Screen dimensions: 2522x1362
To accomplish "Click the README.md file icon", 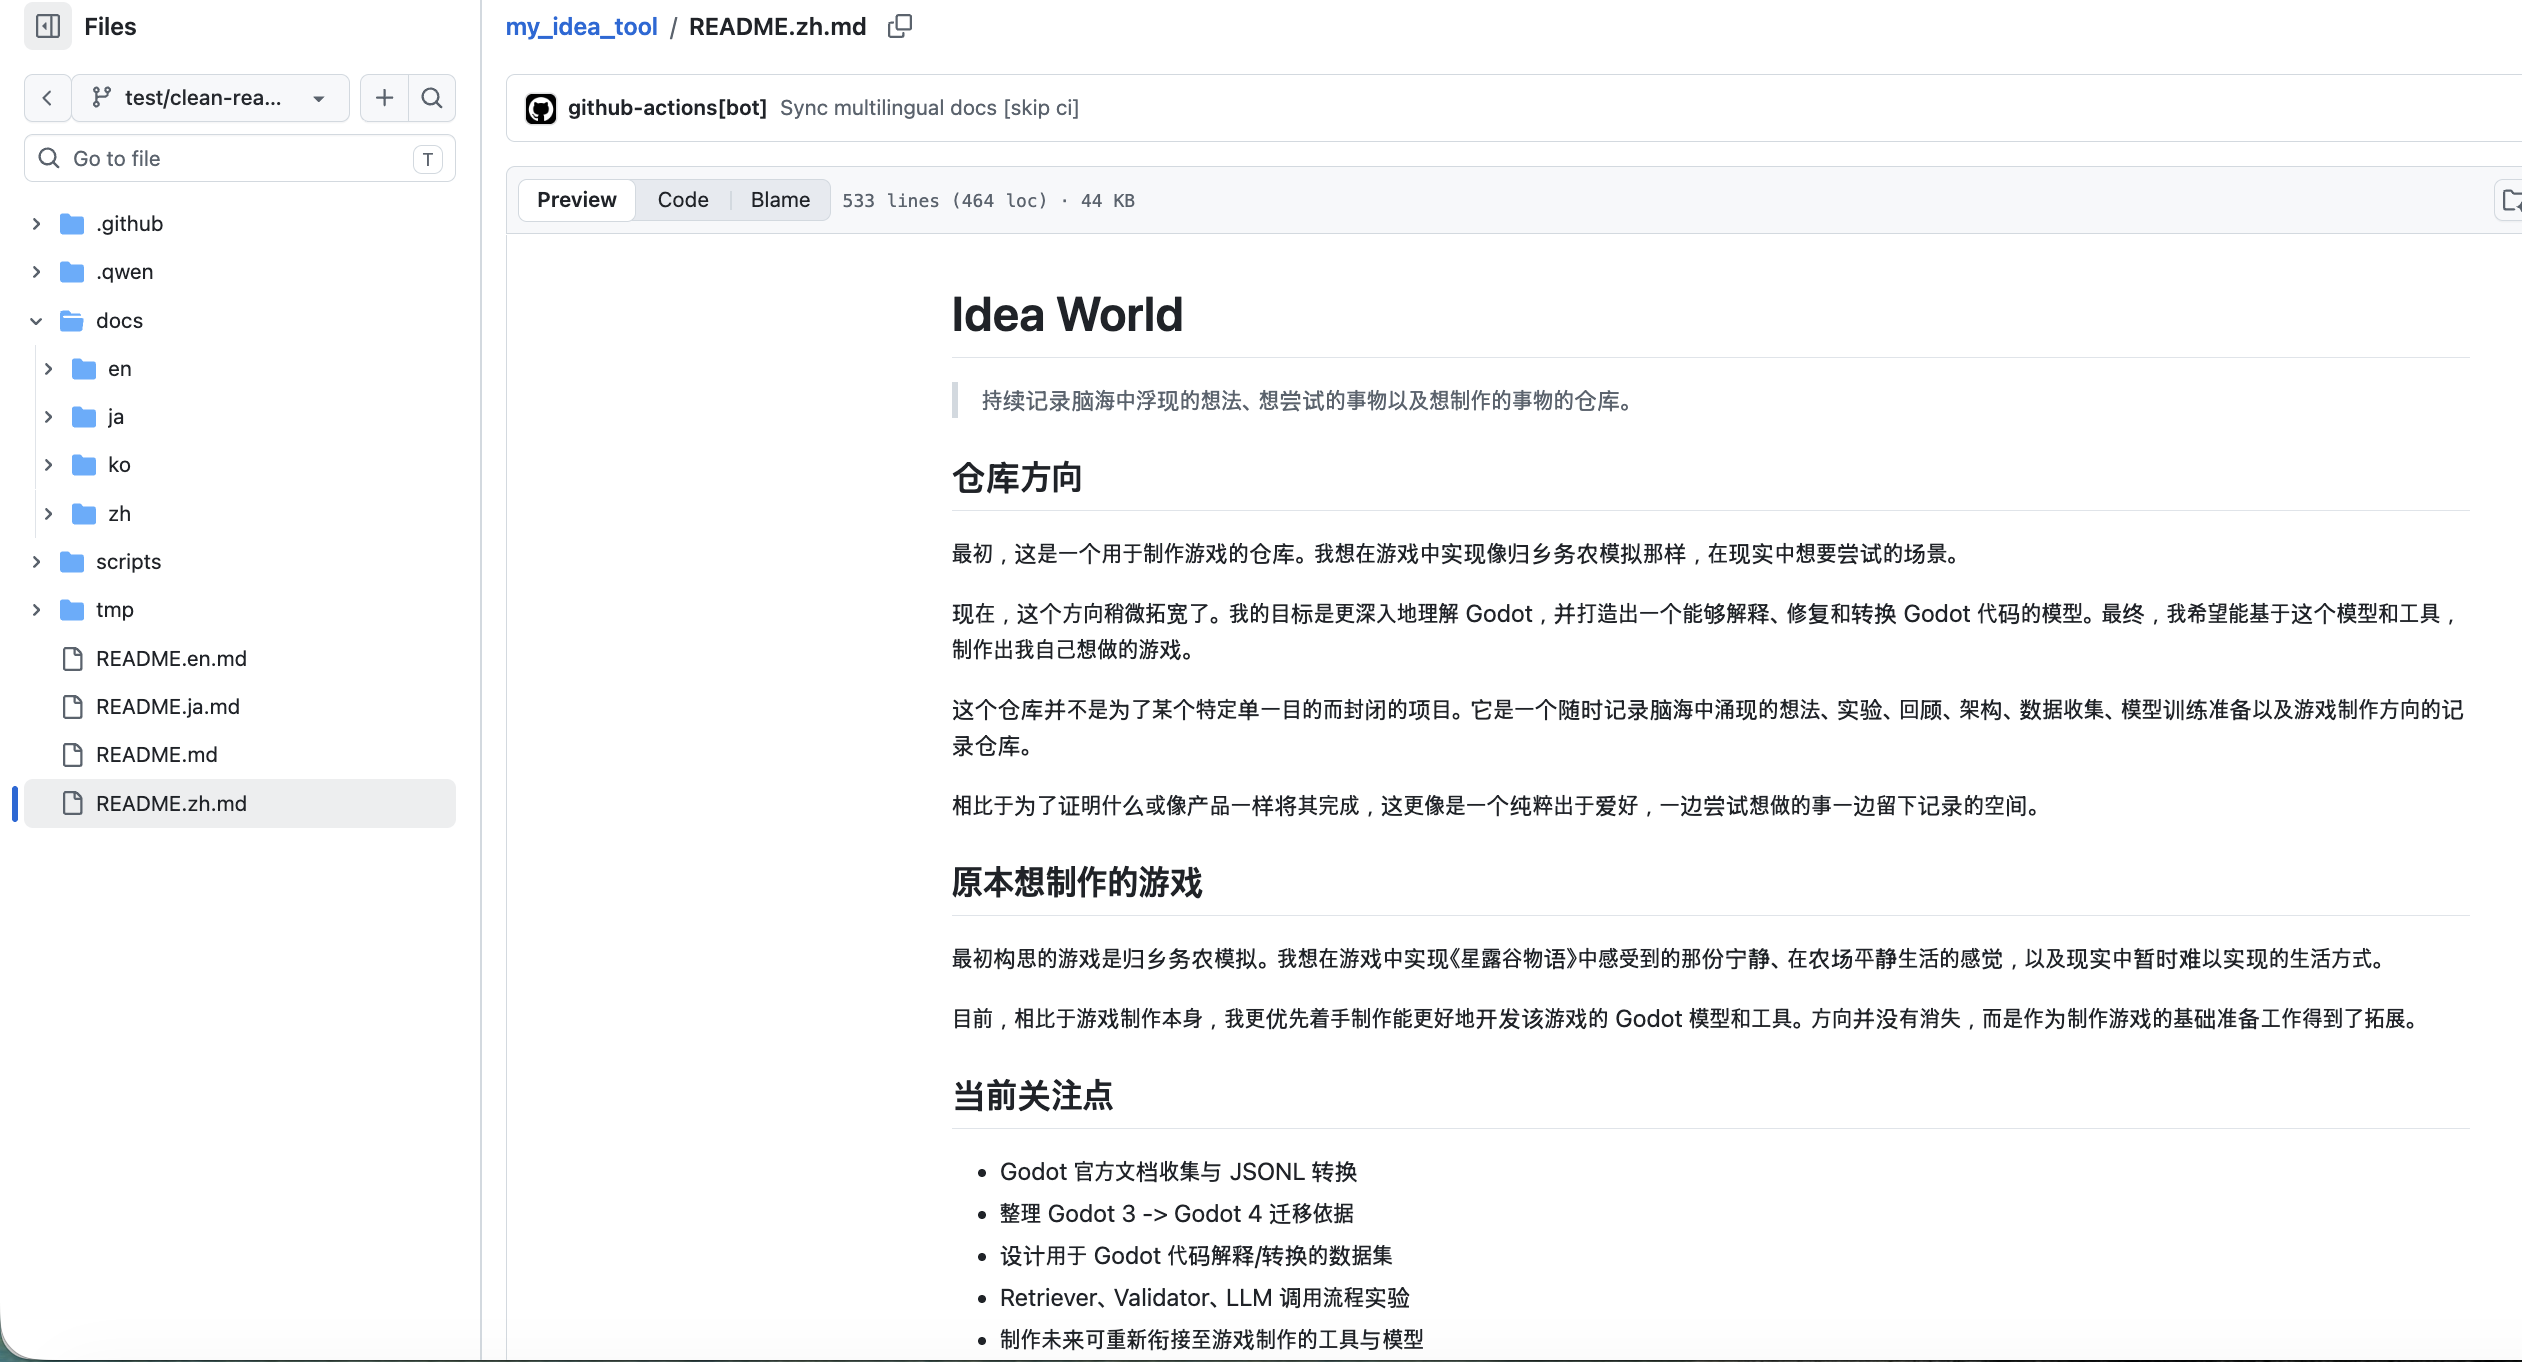I will [72, 755].
